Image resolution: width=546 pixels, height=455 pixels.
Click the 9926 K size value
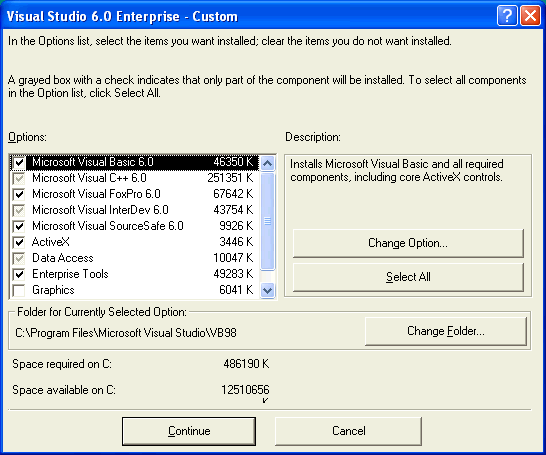(236, 226)
